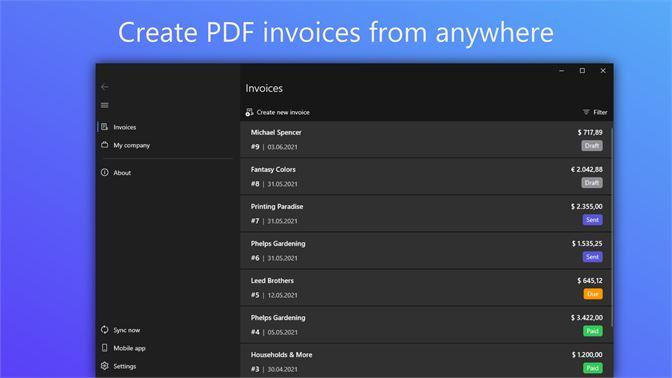Click the date 30.04.2021
672x378 pixels.
282,369
